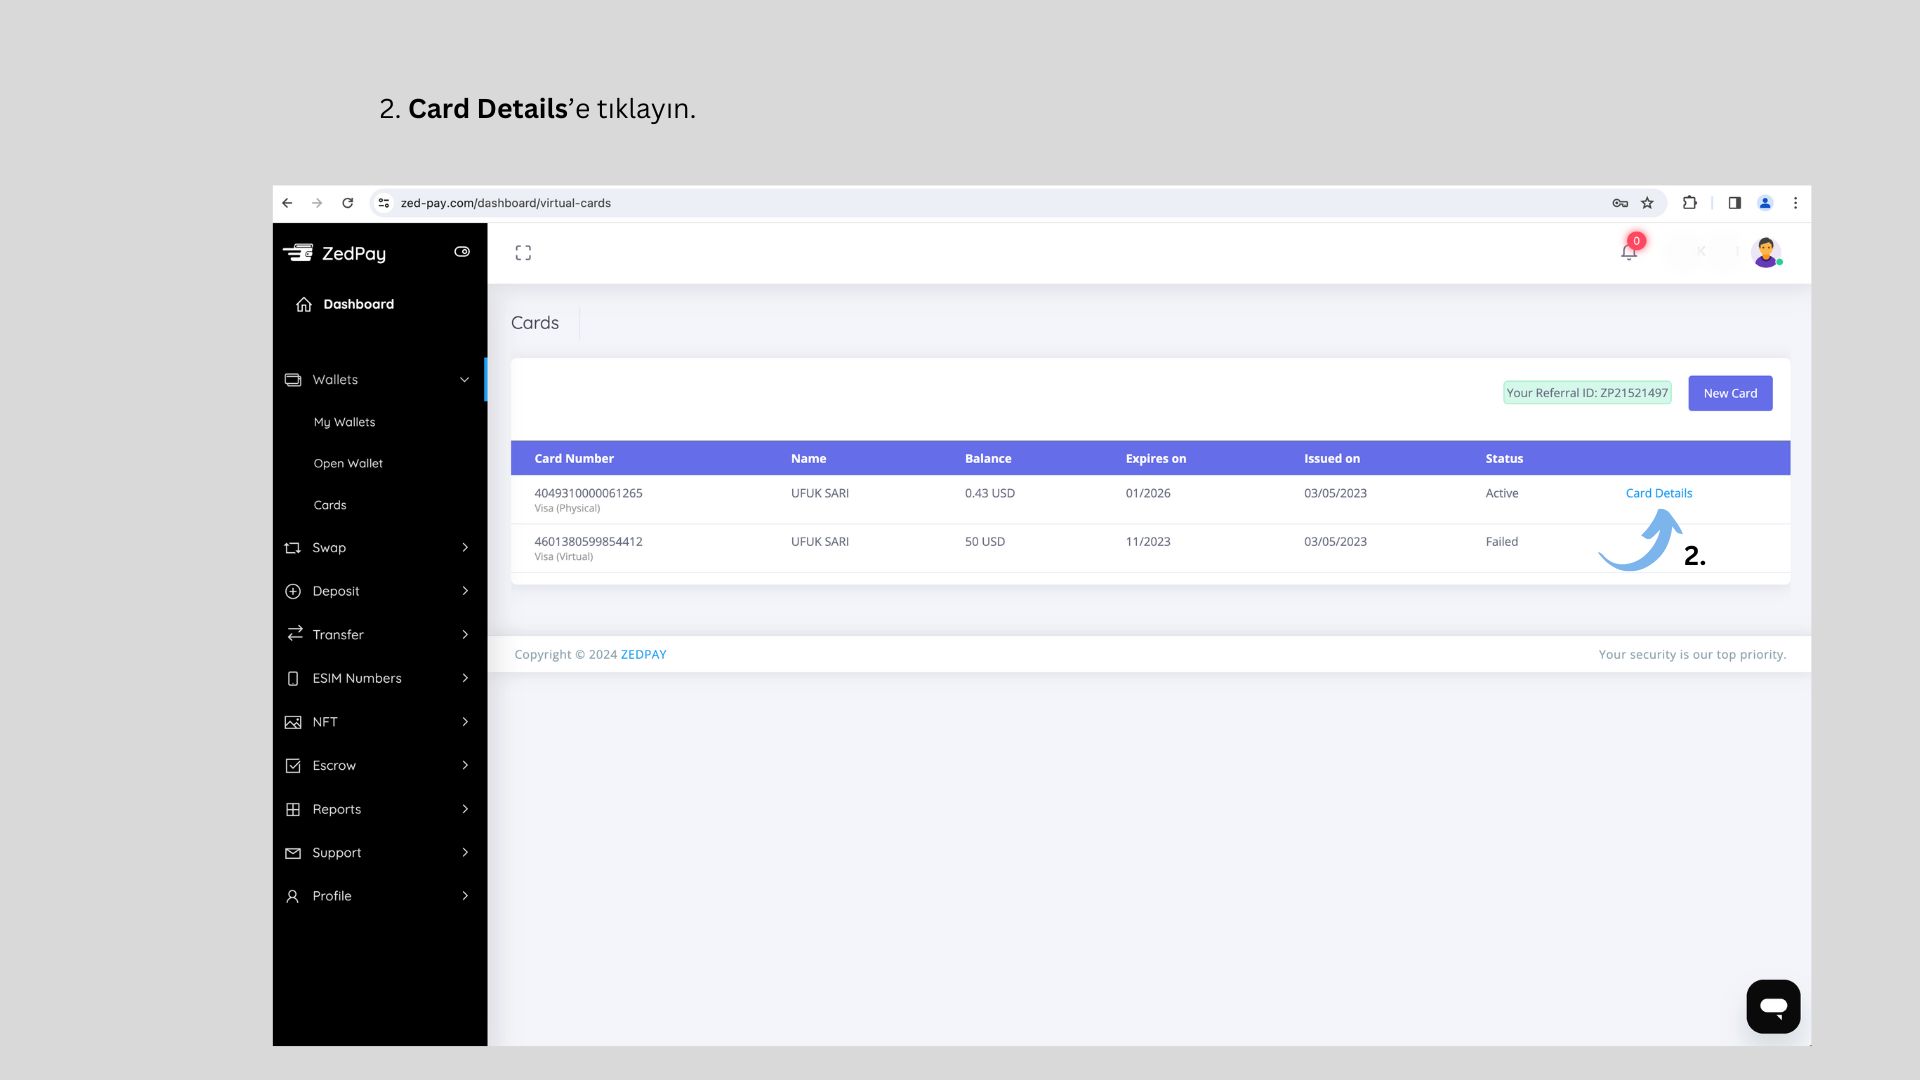The height and width of the screenshot is (1080, 1920).
Task: Click the Issued on column header
Action: (x=1332, y=459)
